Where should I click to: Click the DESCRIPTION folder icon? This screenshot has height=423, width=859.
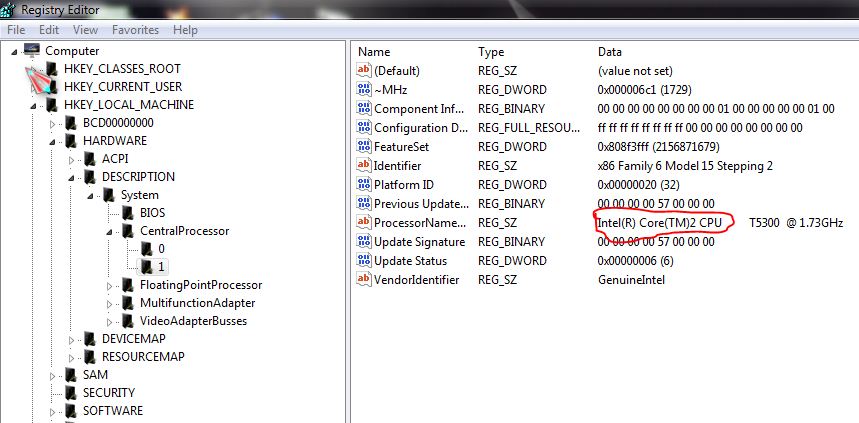click(89, 177)
